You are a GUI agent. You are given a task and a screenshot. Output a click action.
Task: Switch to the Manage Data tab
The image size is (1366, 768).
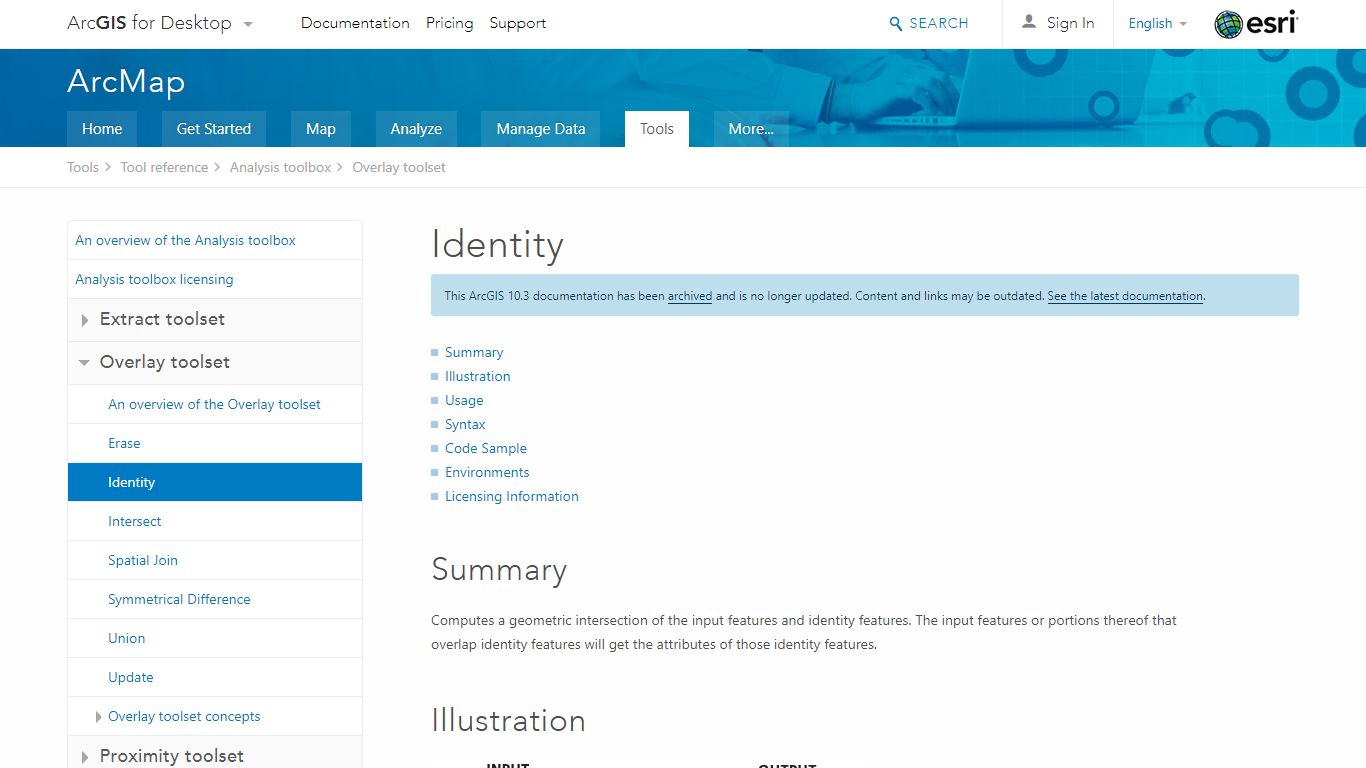(x=541, y=129)
